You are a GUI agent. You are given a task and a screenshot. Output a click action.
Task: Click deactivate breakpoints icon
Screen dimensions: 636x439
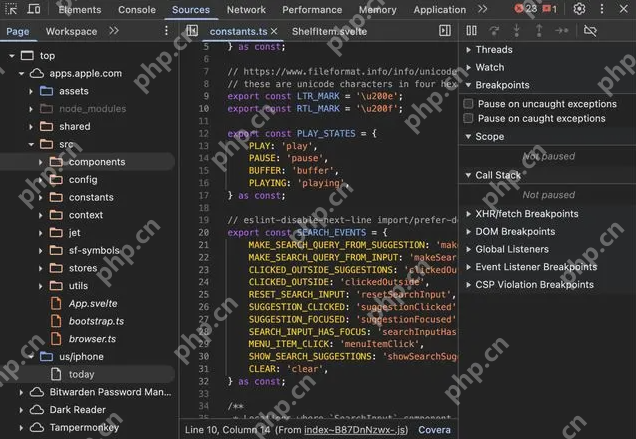590,31
